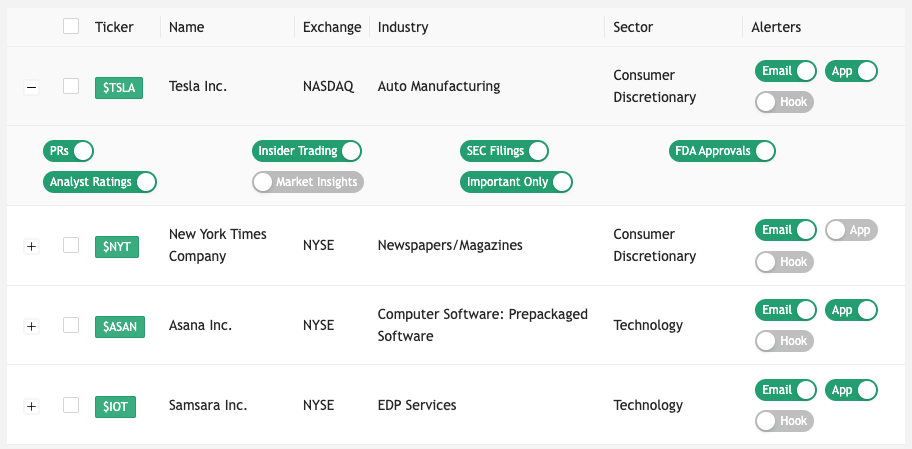Image resolution: width=912 pixels, height=449 pixels.
Task: Expand the Asana Inc. row
Action: (x=31, y=326)
